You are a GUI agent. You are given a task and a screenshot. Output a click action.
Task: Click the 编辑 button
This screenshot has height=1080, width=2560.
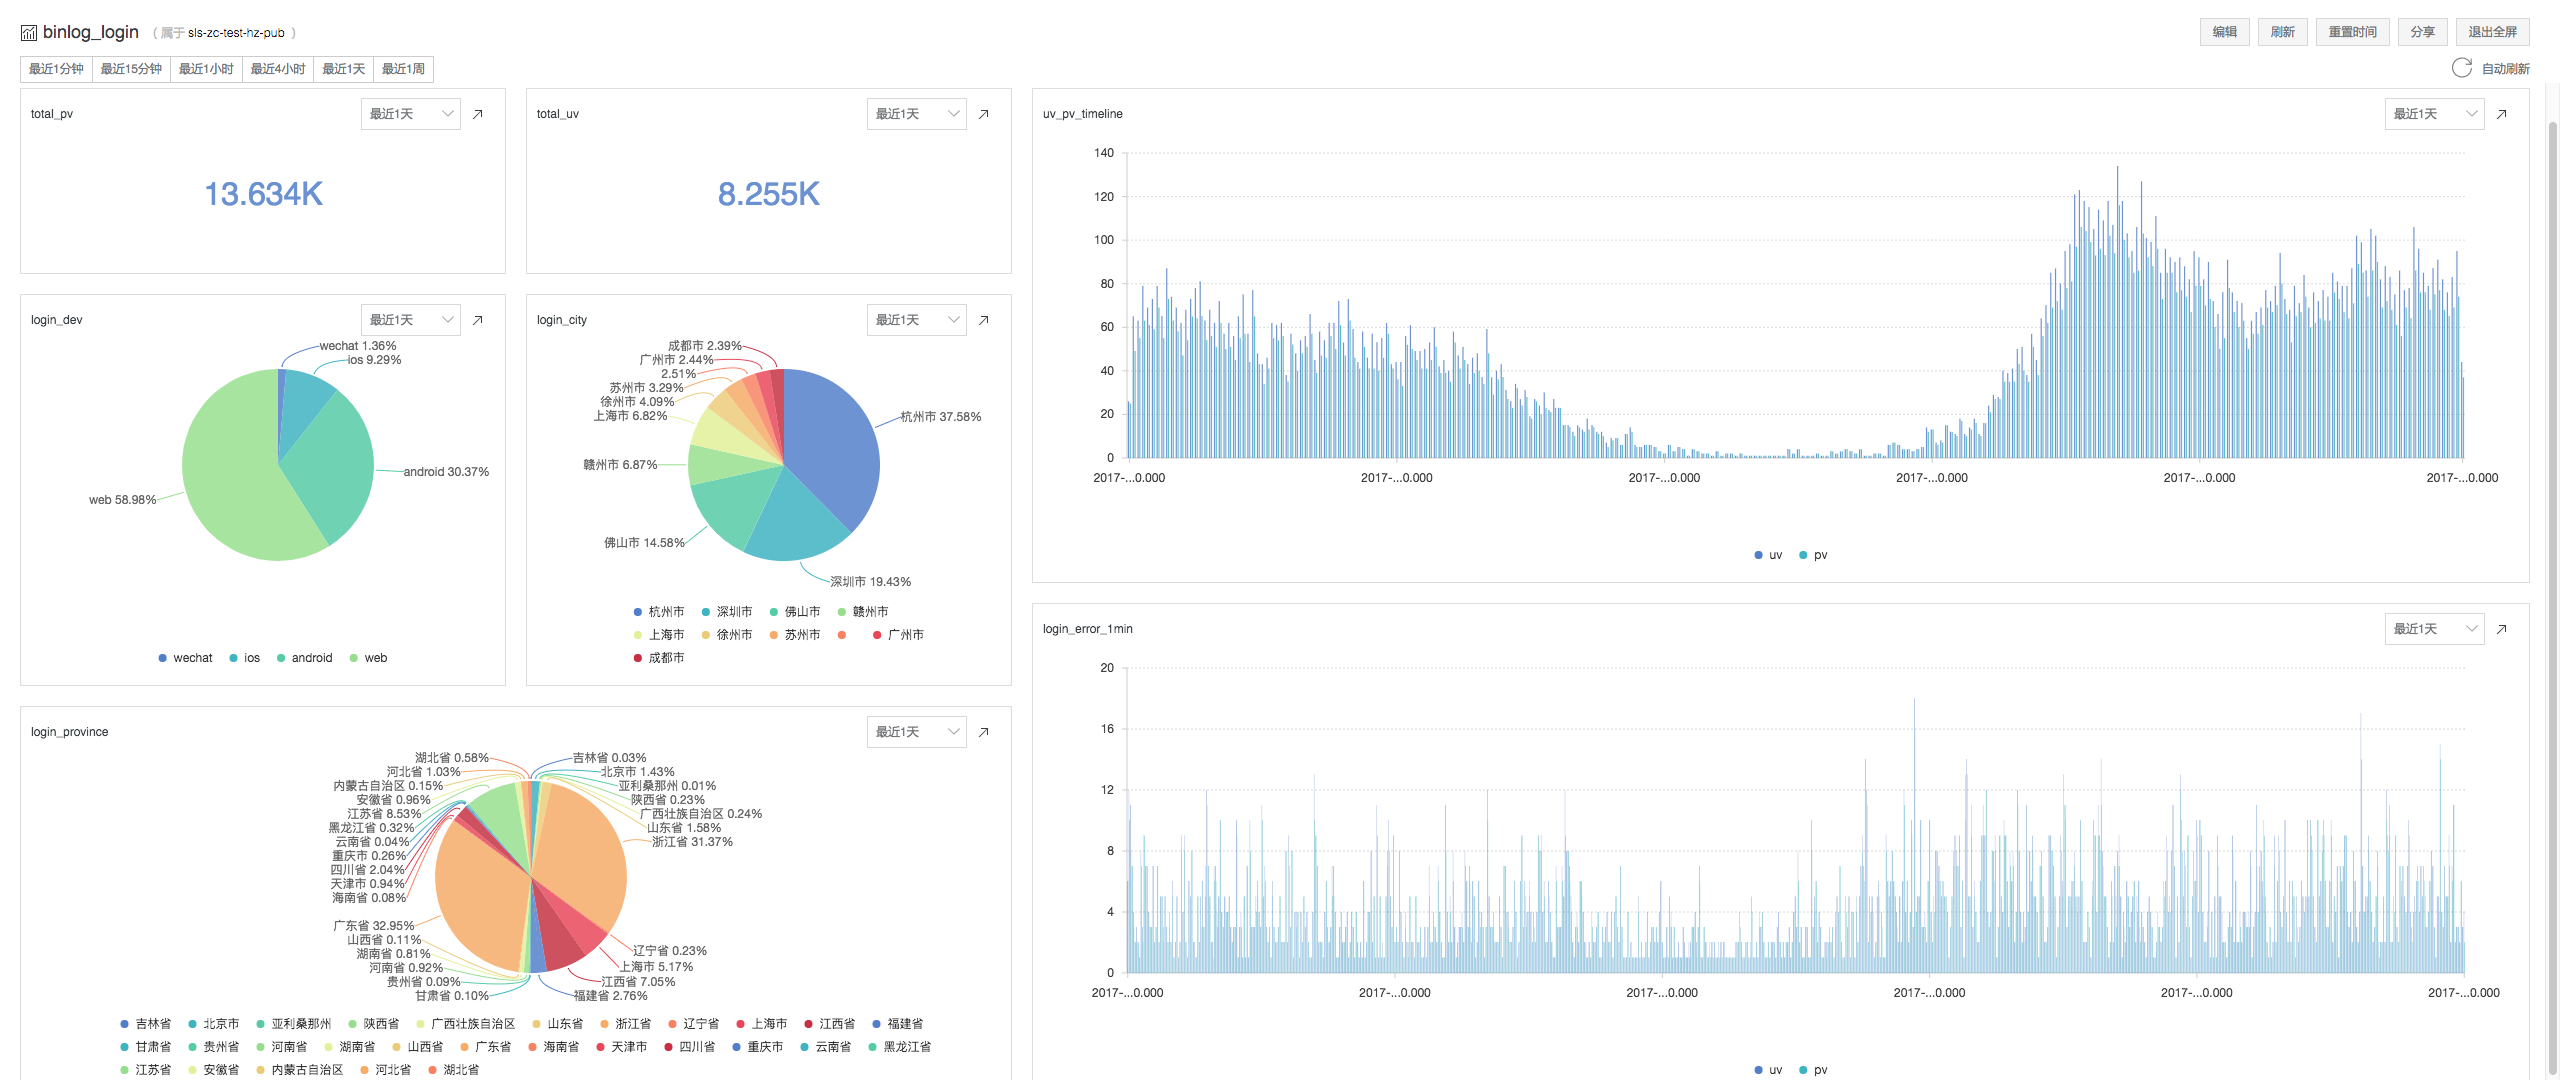click(x=2224, y=32)
